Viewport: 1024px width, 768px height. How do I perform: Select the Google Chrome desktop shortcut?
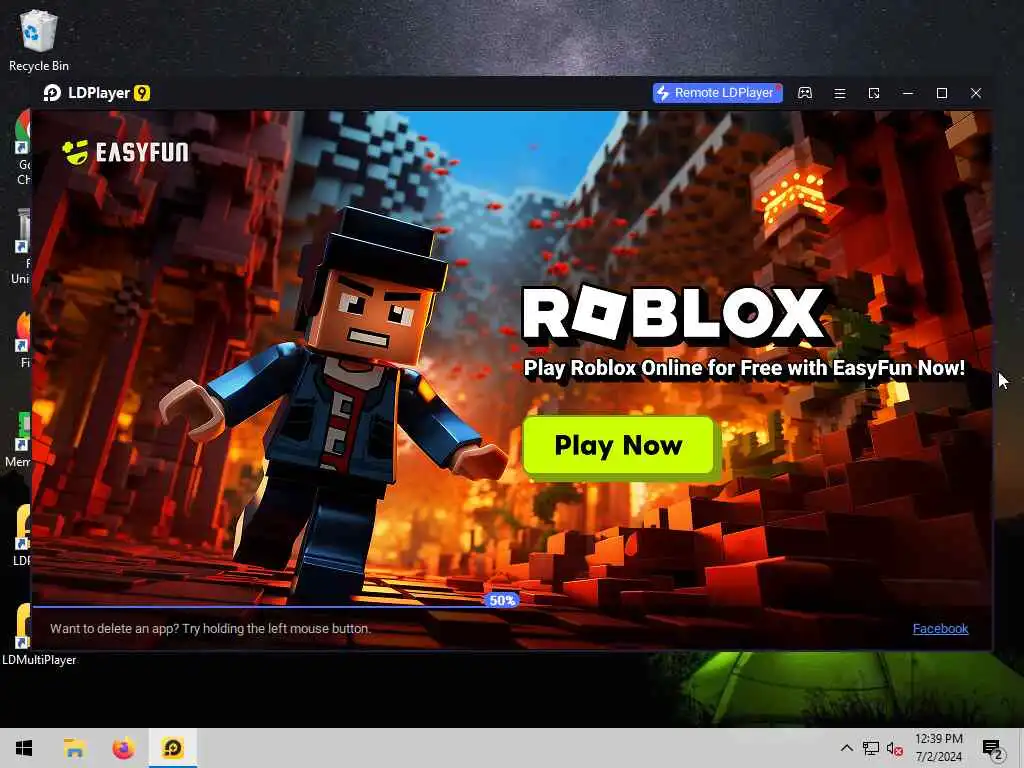[23, 148]
